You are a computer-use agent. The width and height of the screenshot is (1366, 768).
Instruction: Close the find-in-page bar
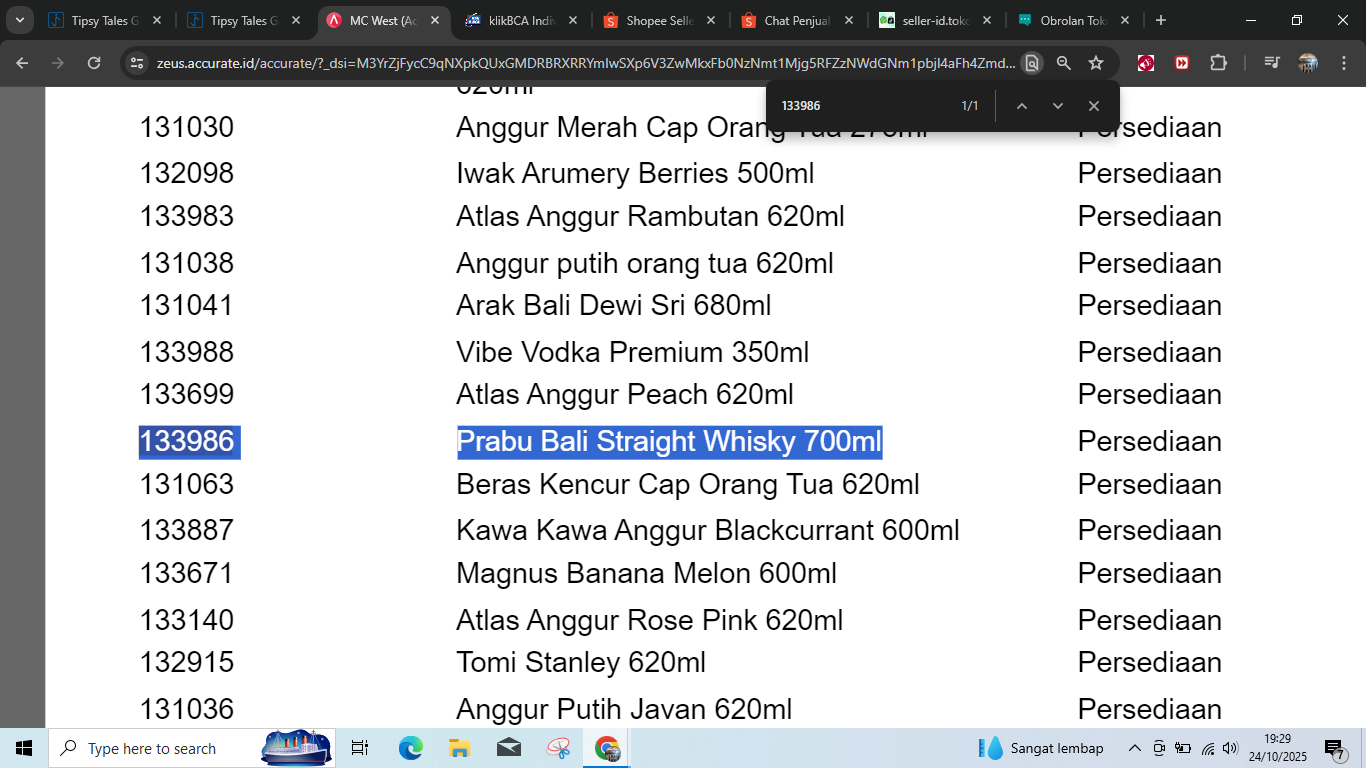click(x=1093, y=106)
